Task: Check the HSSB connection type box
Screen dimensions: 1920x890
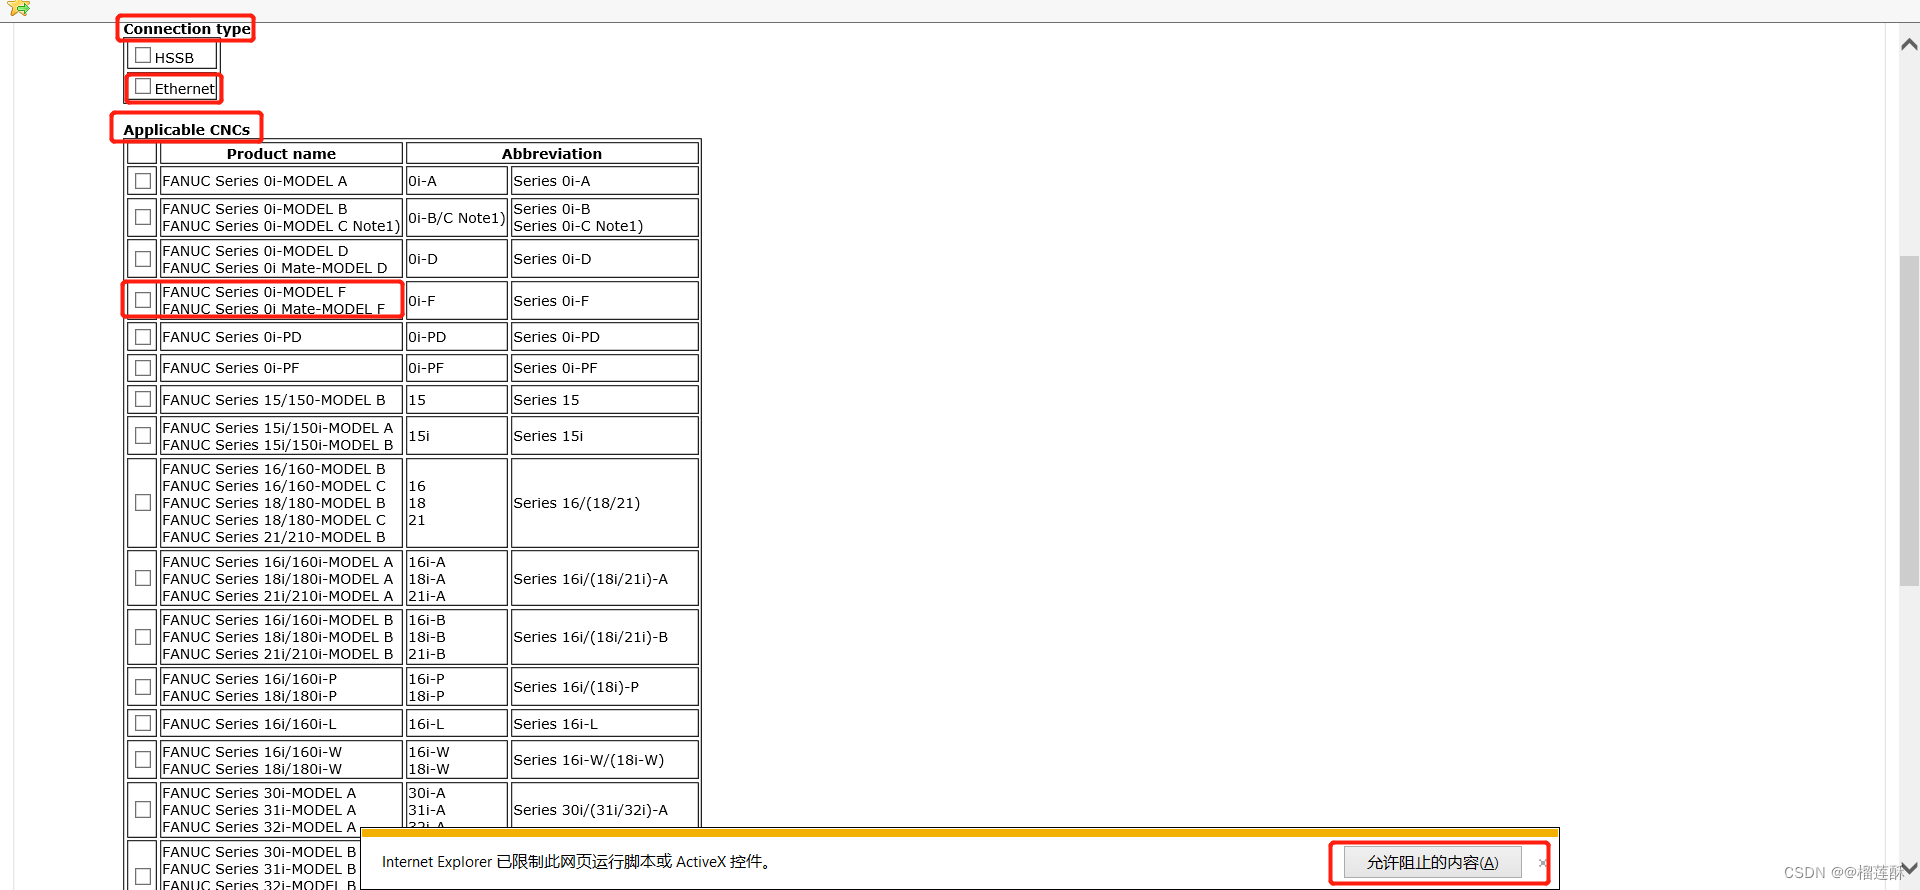Action: pos(143,56)
